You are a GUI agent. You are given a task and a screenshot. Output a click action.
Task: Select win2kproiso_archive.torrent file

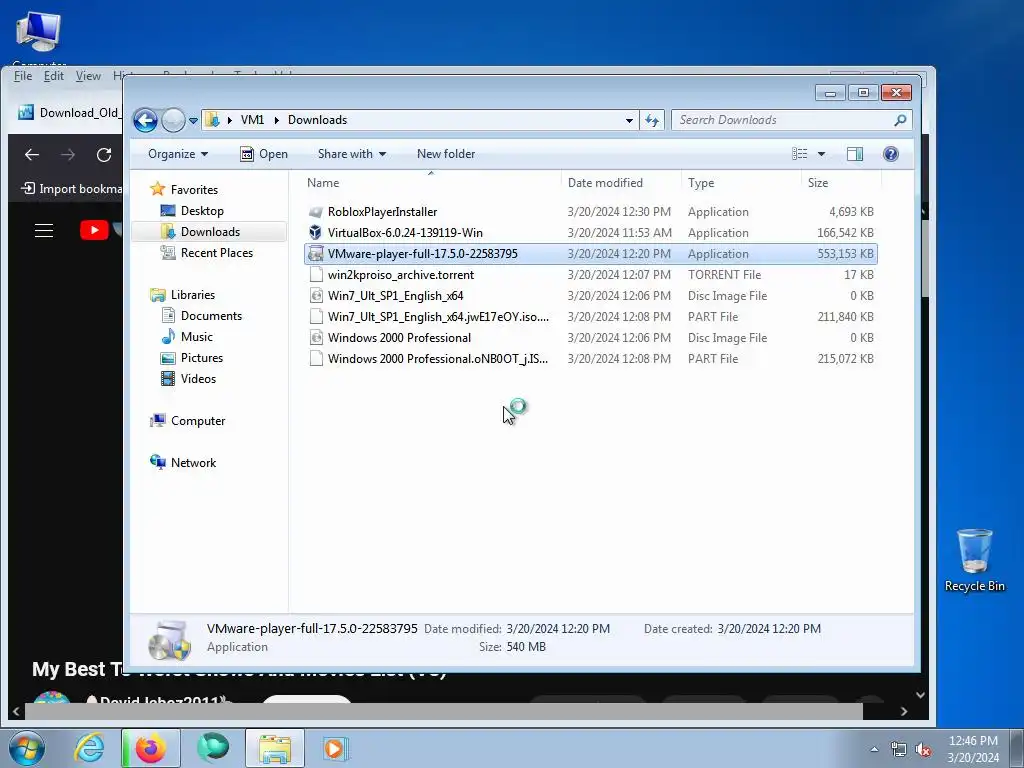[591, 275]
